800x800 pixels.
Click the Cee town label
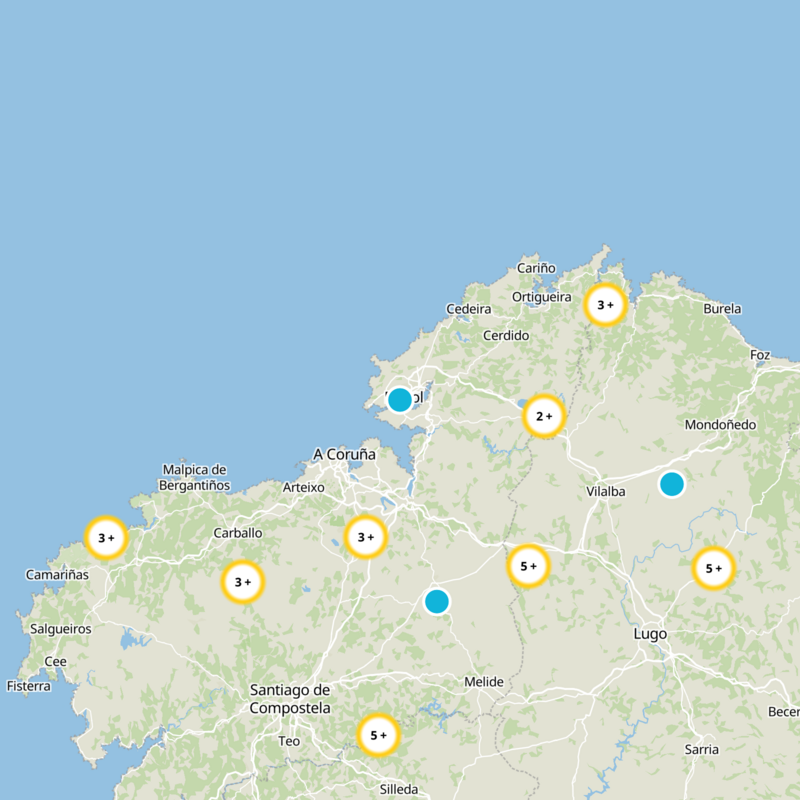(x=55, y=661)
